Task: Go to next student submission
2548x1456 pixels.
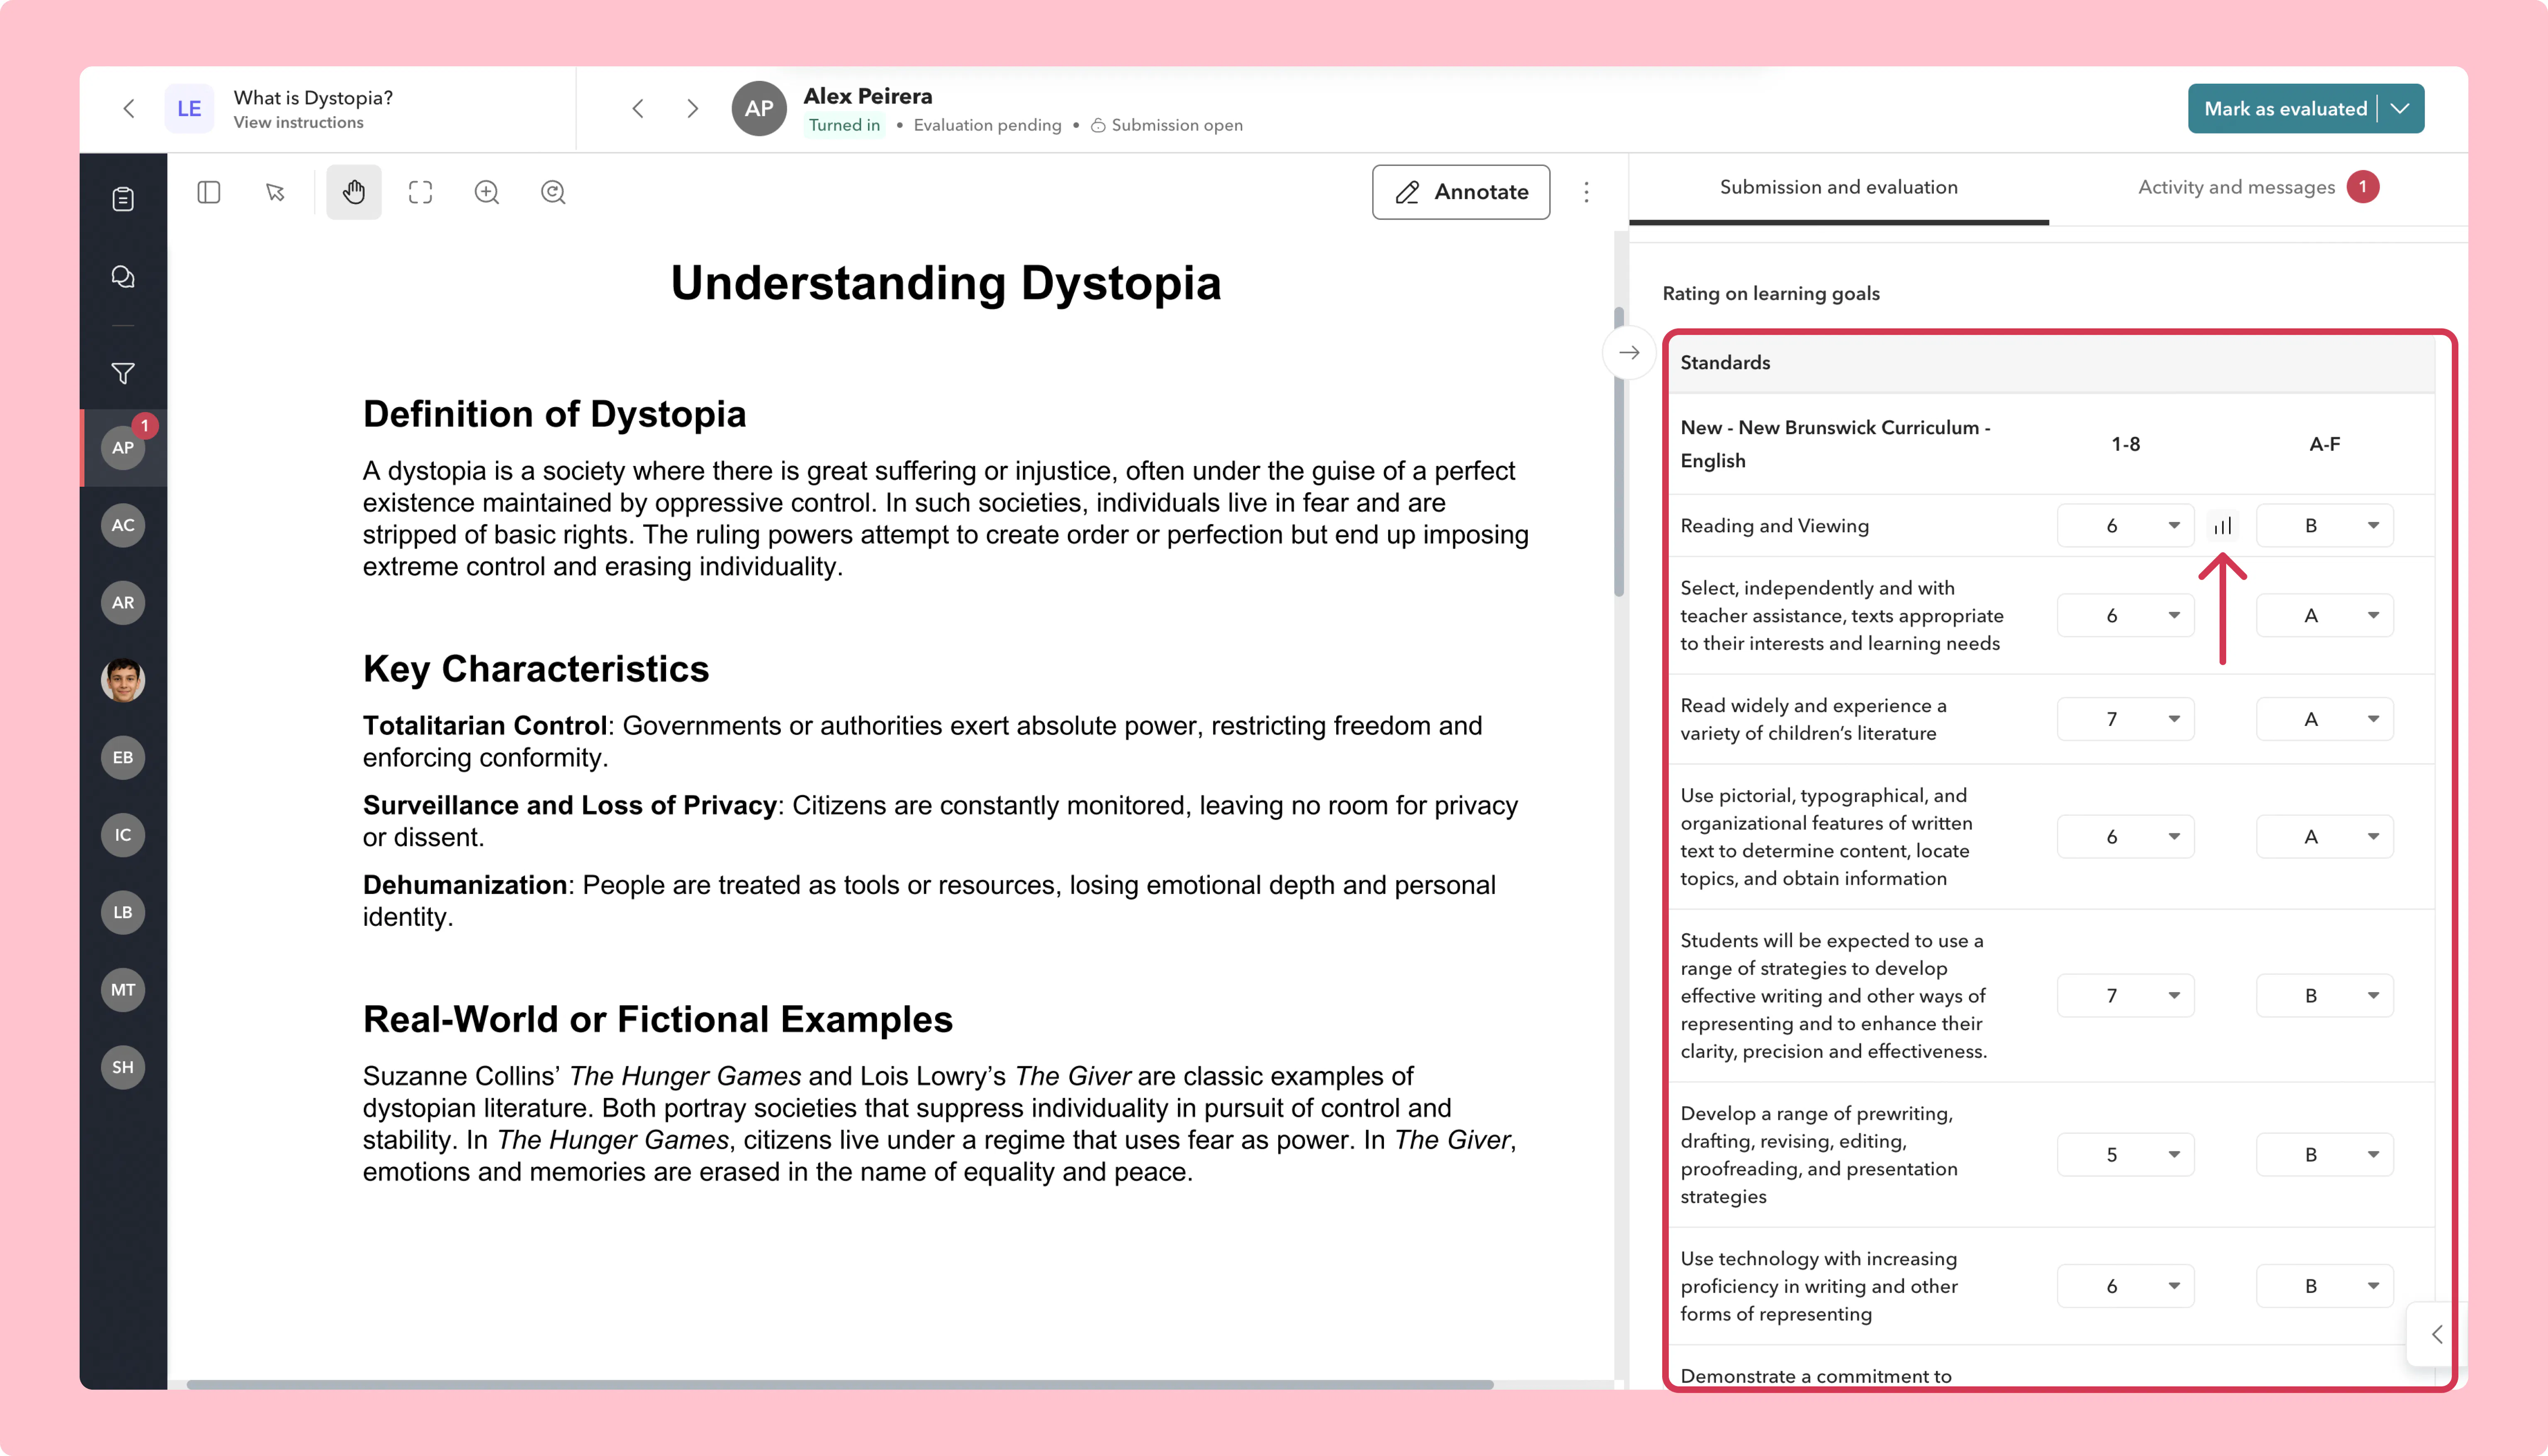Action: point(692,109)
